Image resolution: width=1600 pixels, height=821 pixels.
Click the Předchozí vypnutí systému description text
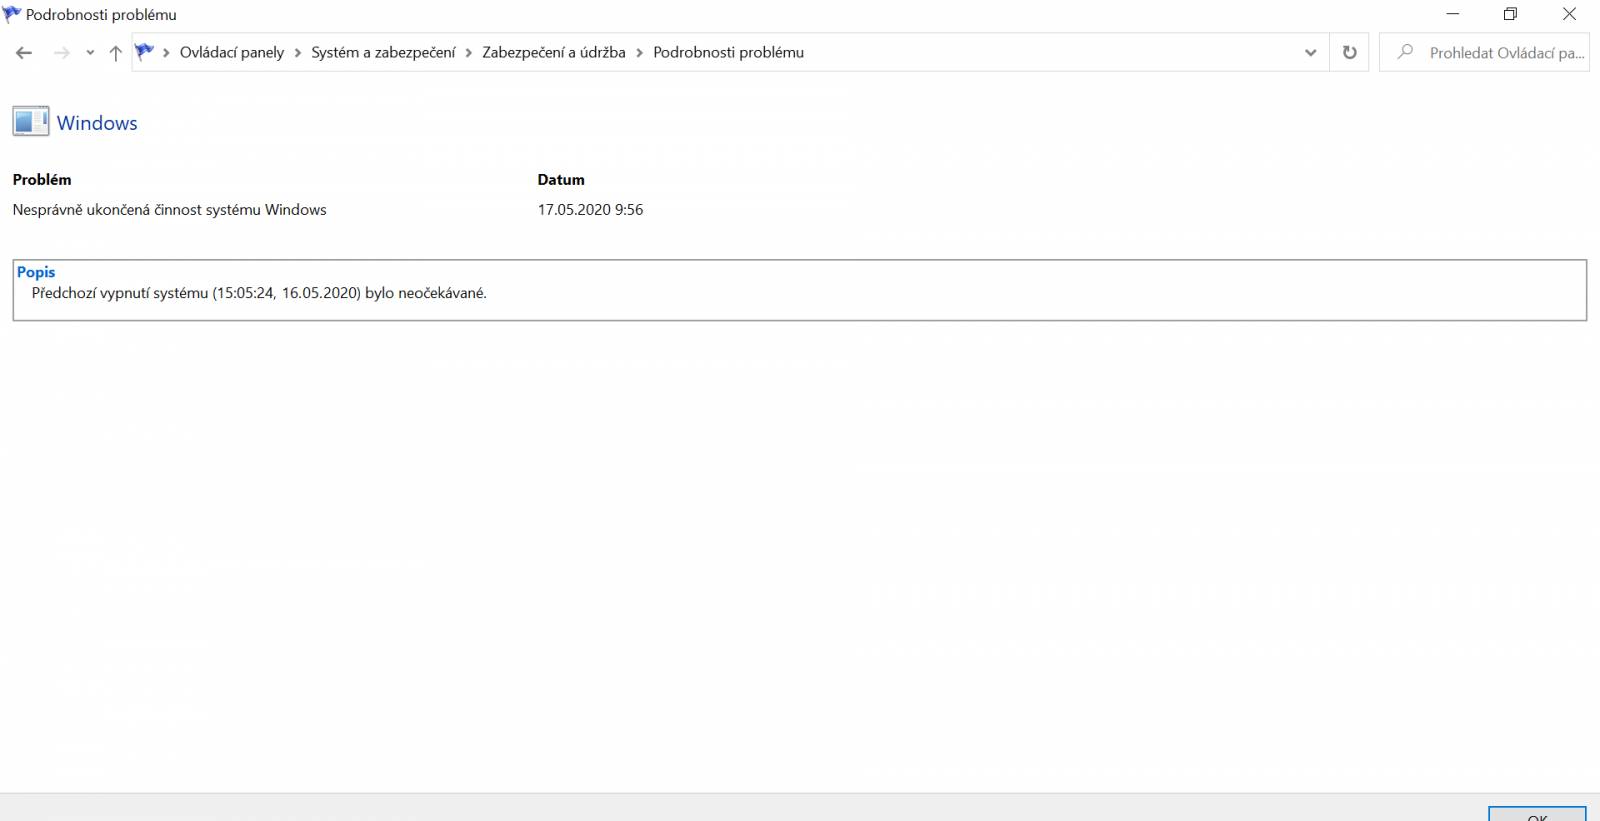pyautogui.click(x=259, y=293)
